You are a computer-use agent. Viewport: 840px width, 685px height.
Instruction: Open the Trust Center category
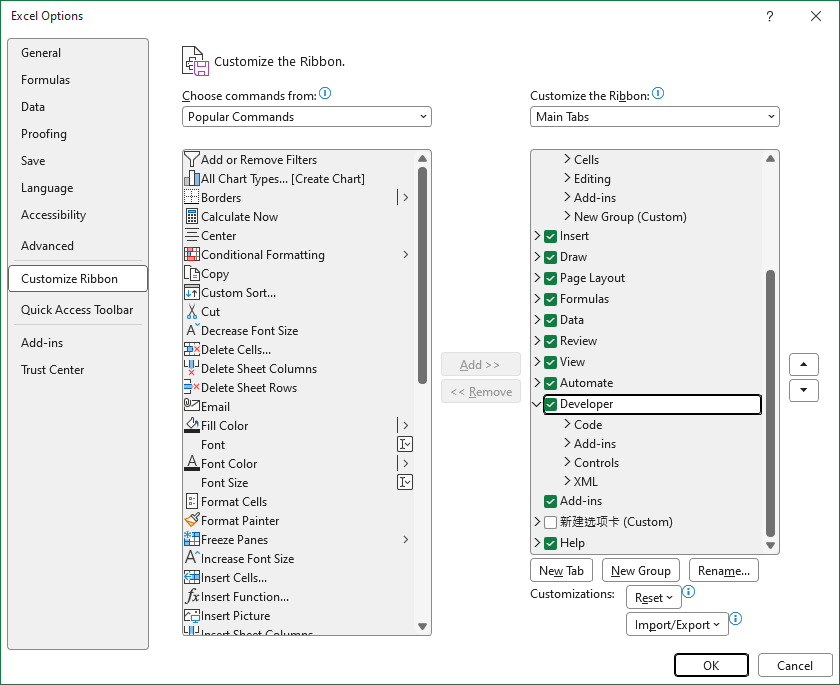53,370
